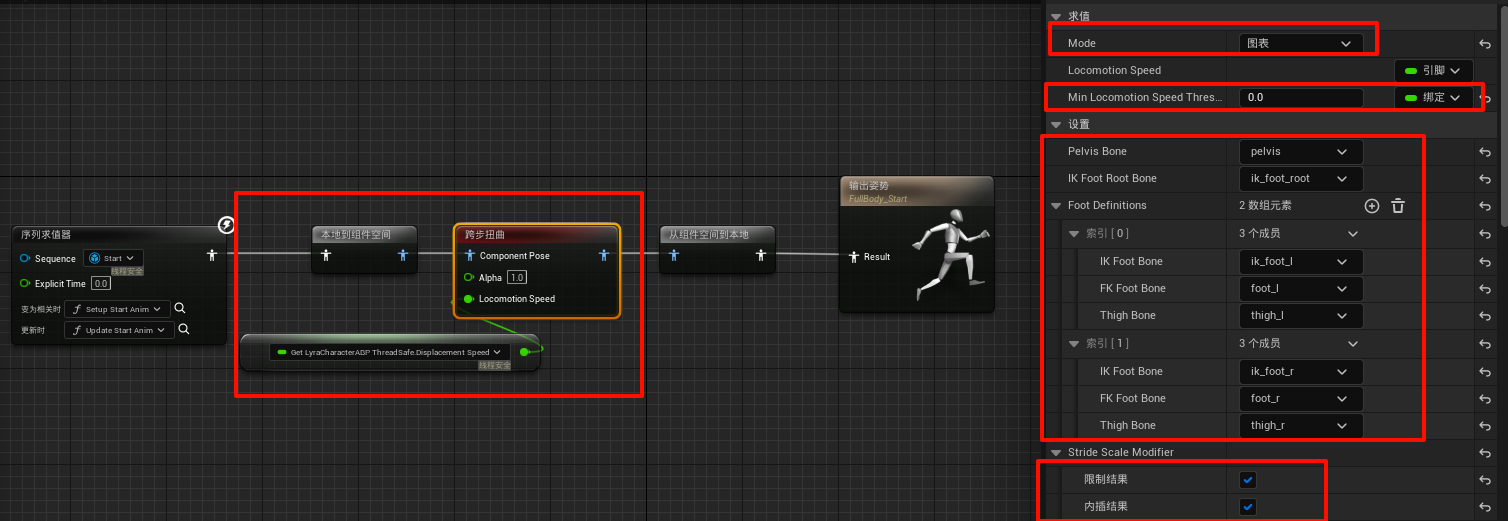Image resolution: width=1508 pixels, height=521 pixels.
Task: Collapse the 设置 section
Action: coord(1056,124)
